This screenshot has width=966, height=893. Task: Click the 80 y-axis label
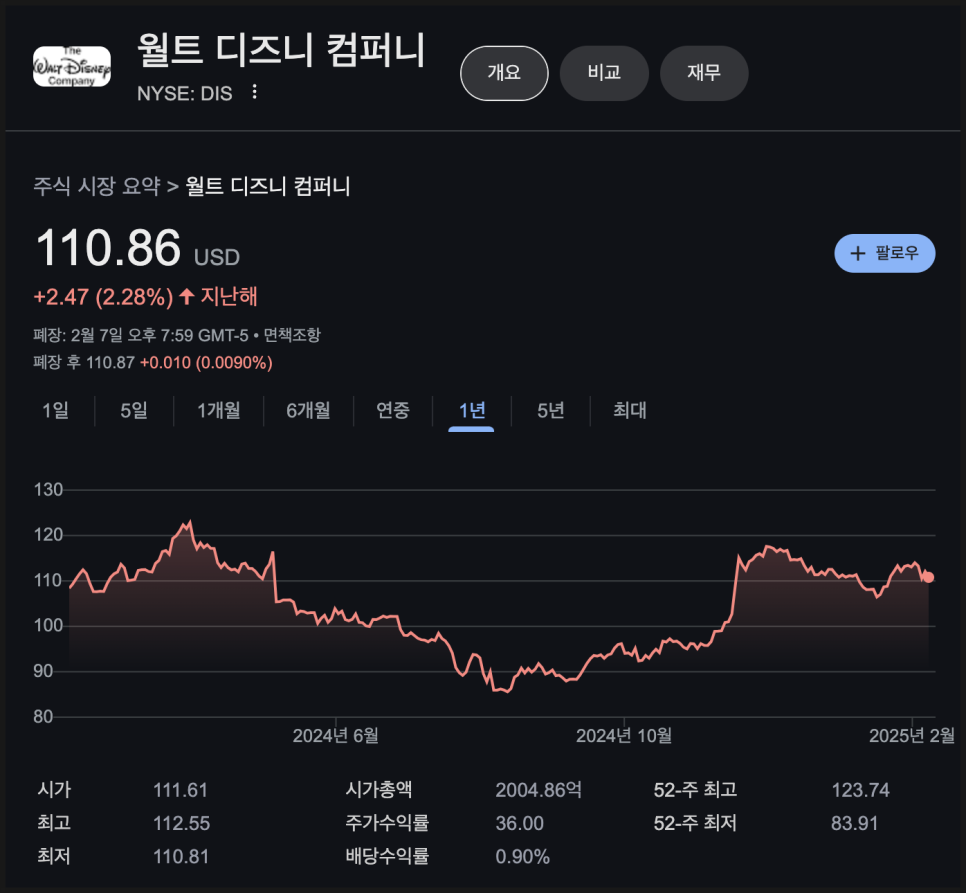[x=43, y=717]
